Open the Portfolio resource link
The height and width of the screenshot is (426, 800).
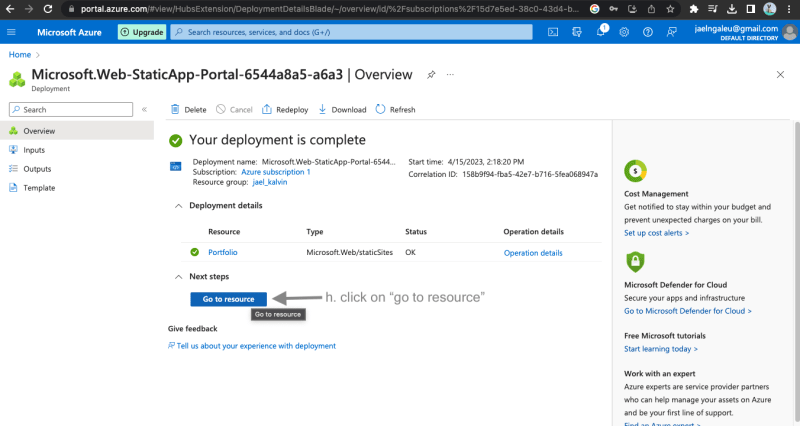click(x=222, y=252)
